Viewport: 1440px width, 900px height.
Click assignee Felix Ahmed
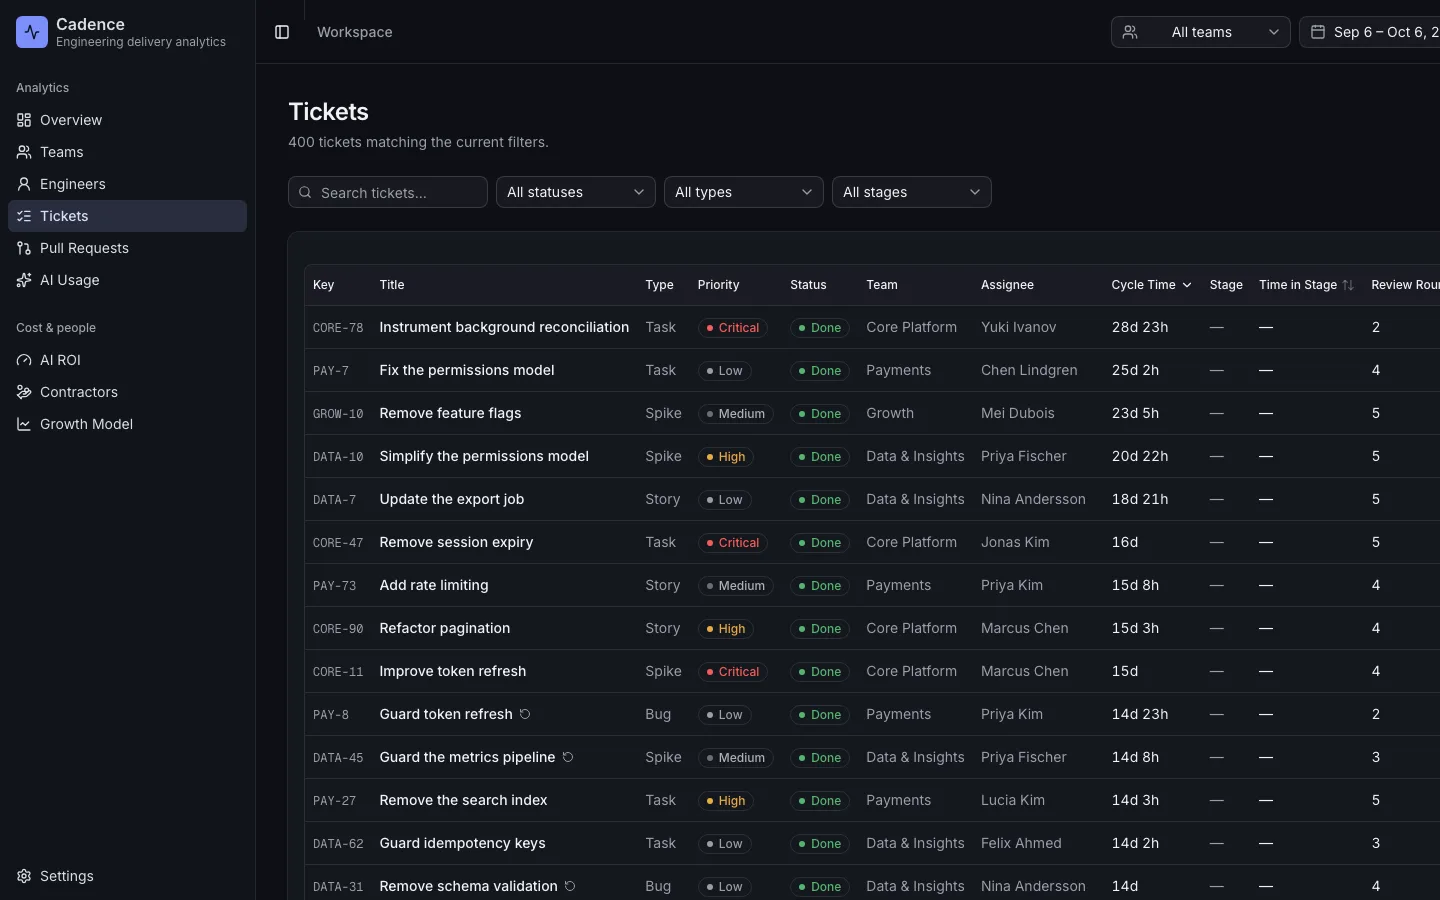point(1021,843)
